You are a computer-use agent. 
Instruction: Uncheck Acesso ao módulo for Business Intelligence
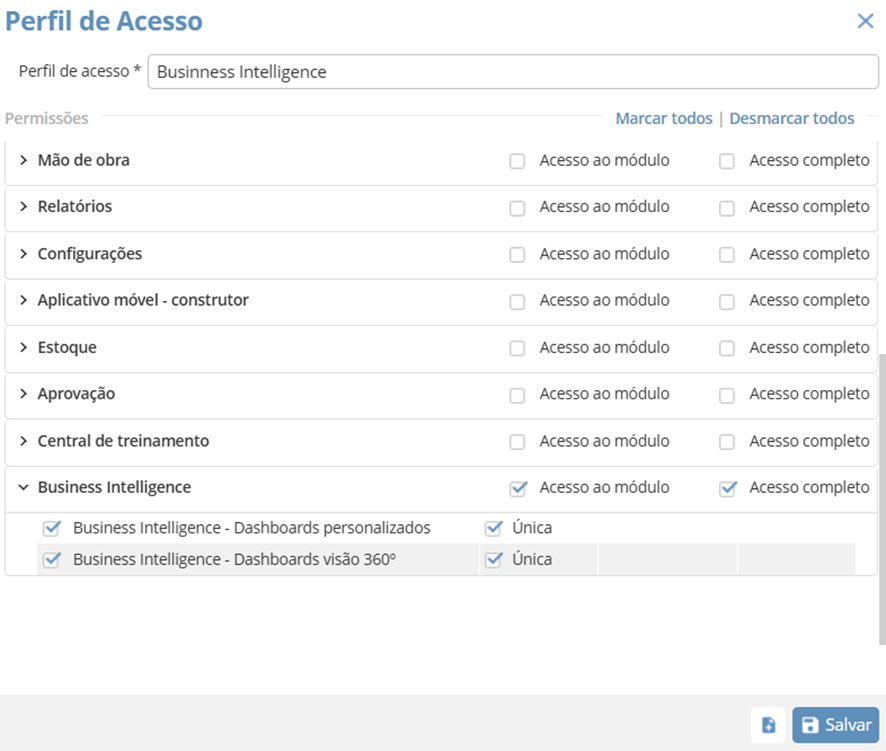click(517, 489)
